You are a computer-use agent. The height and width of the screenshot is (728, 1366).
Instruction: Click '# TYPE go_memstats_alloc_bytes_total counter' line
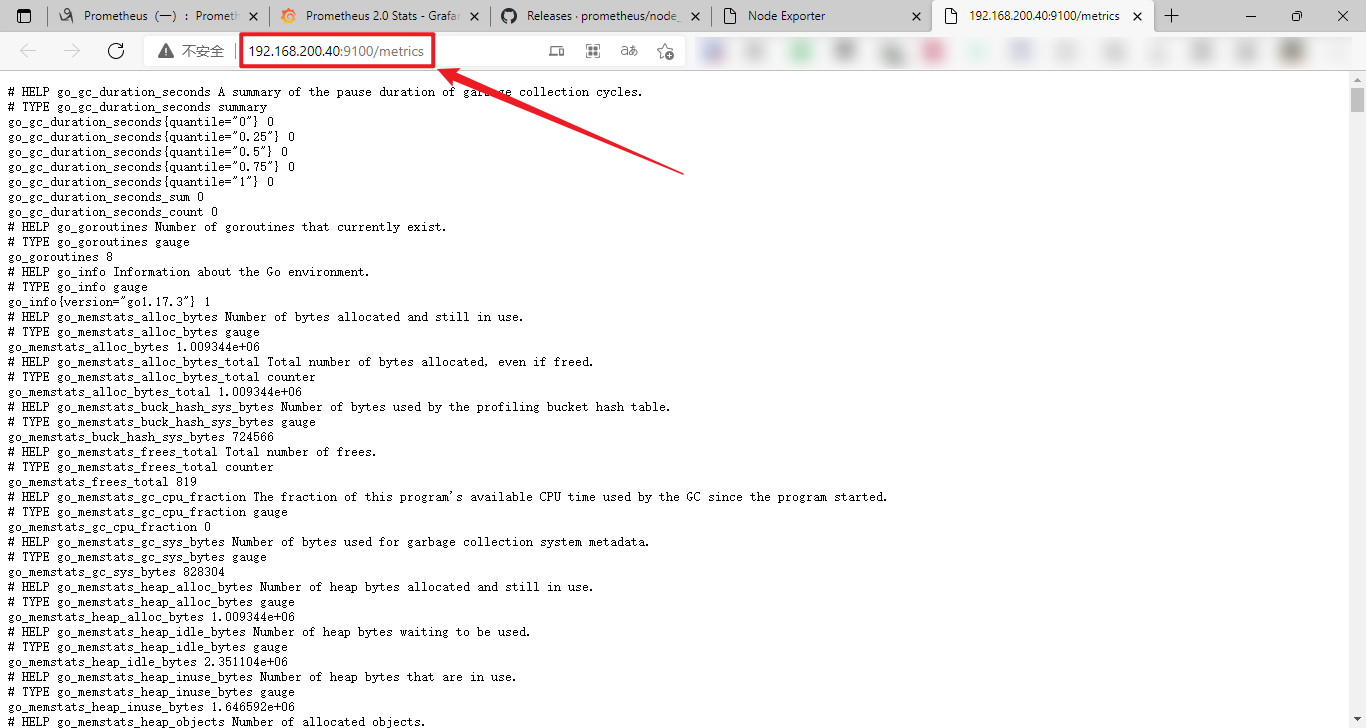point(162,377)
